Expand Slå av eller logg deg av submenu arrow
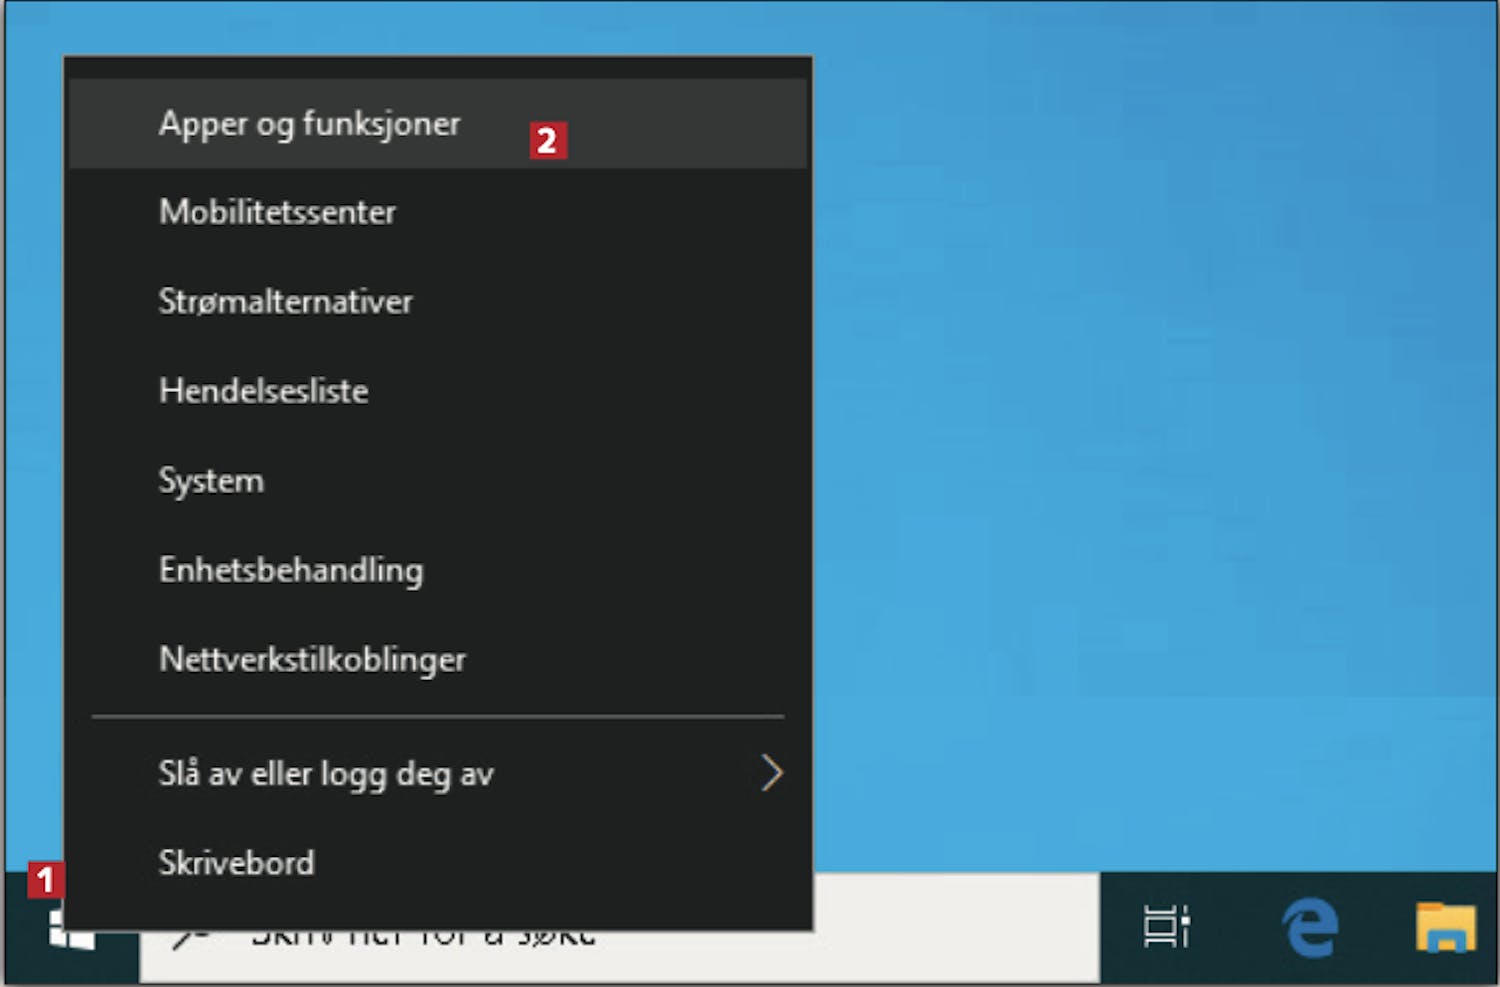Image resolution: width=1500 pixels, height=987 pixels. click(771, 773)
